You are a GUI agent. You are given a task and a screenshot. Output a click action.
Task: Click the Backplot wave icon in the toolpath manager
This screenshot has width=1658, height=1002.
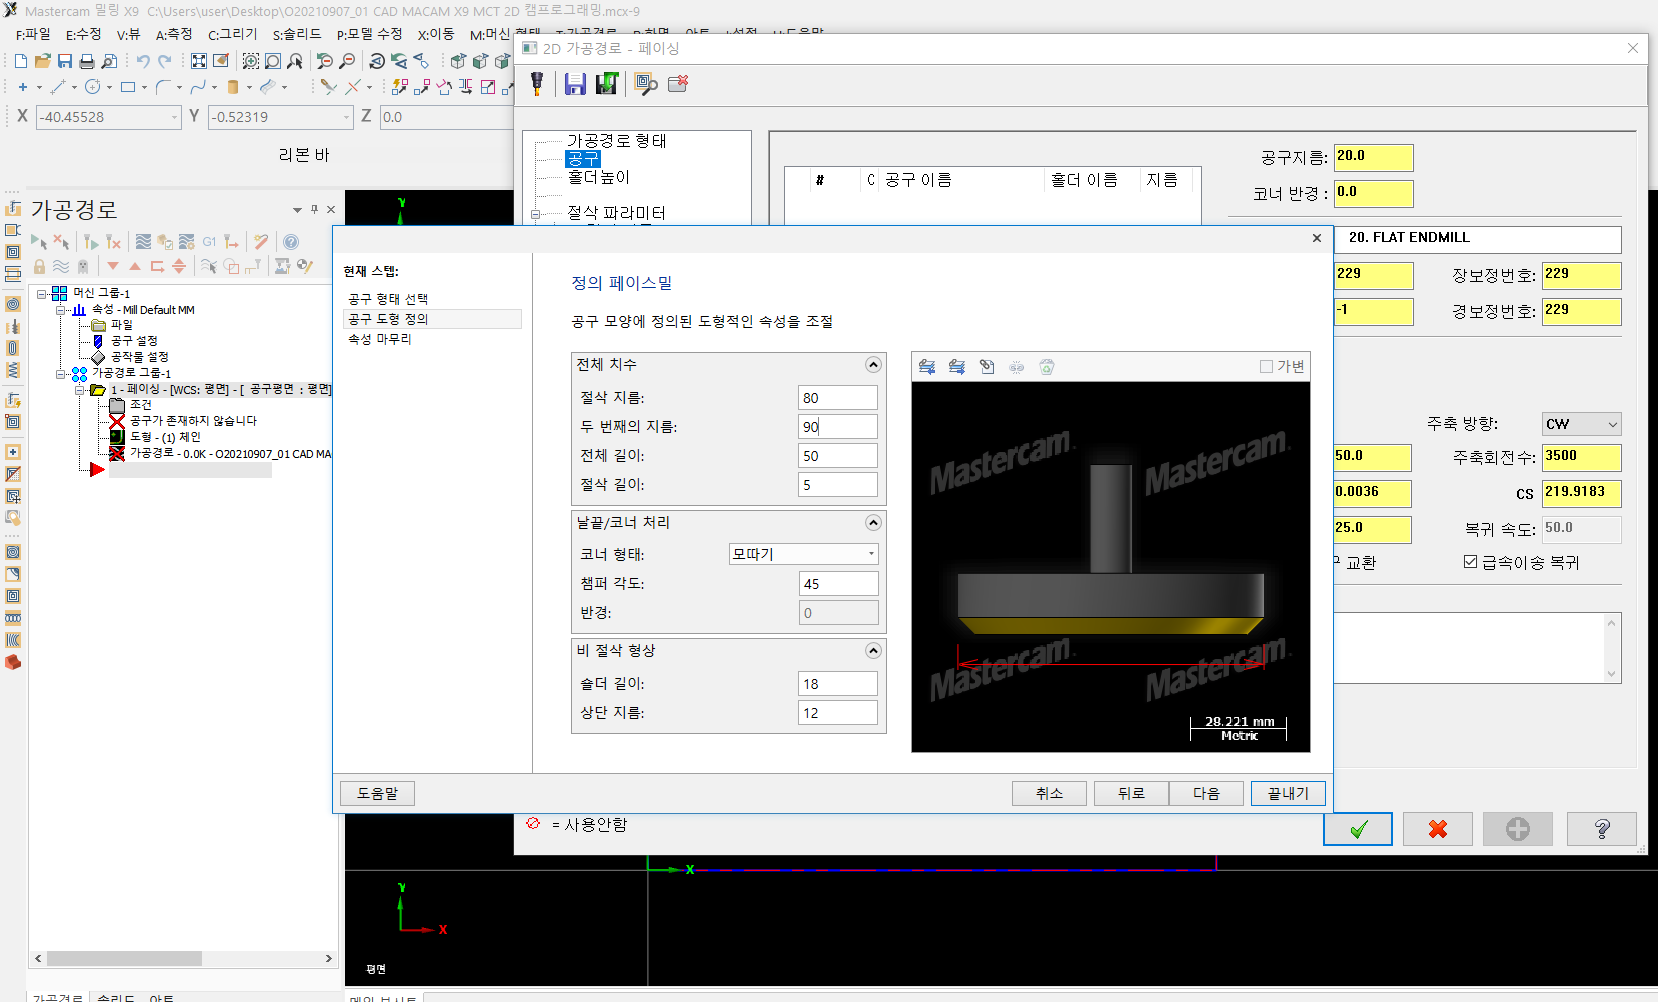point(143,242)
